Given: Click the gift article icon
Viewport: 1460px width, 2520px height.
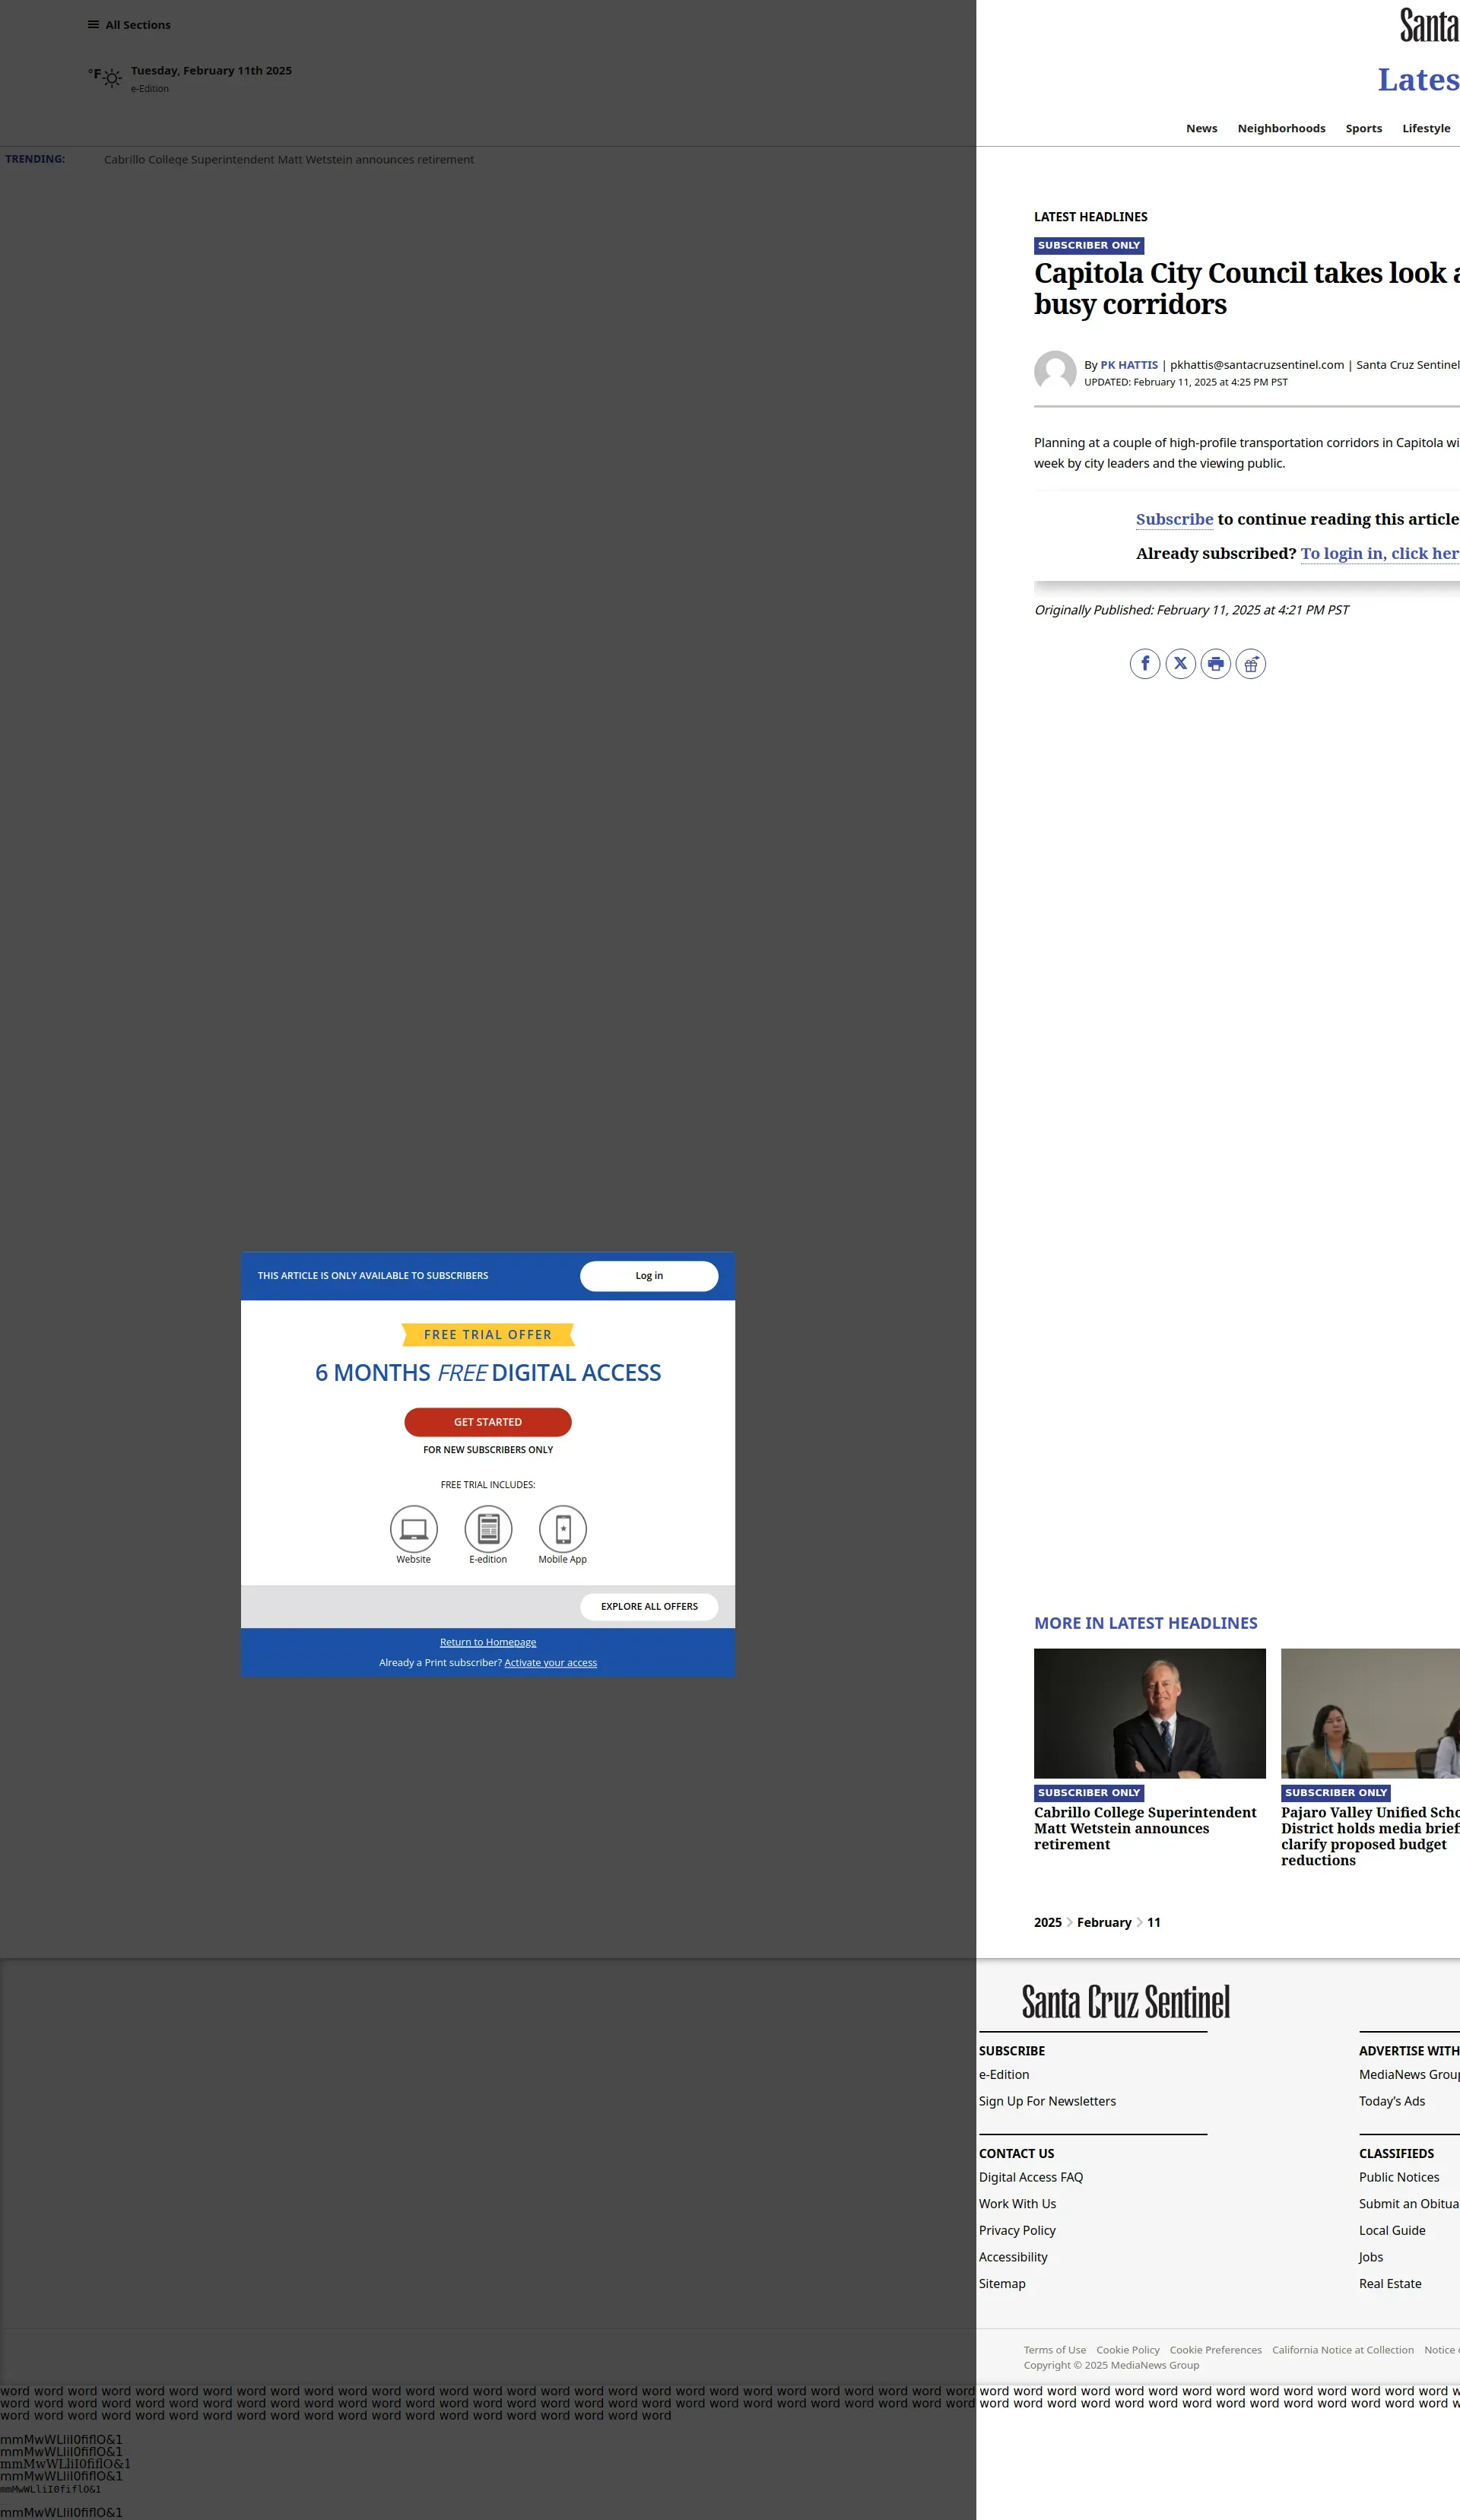Looking at the screenshot, I should pyautogui.click(x=1250, y=664).
